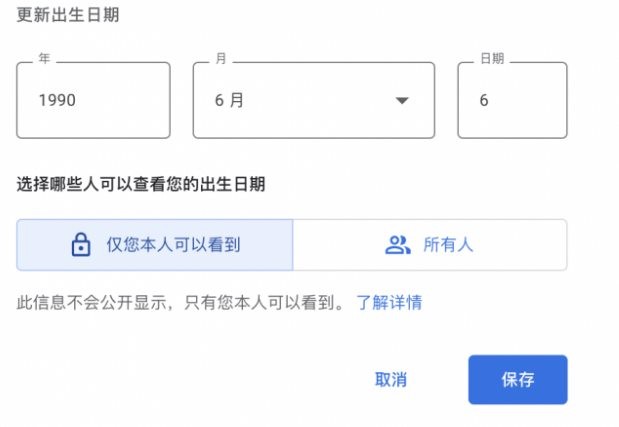Save changes with the 保存 button

click(518, 380)
